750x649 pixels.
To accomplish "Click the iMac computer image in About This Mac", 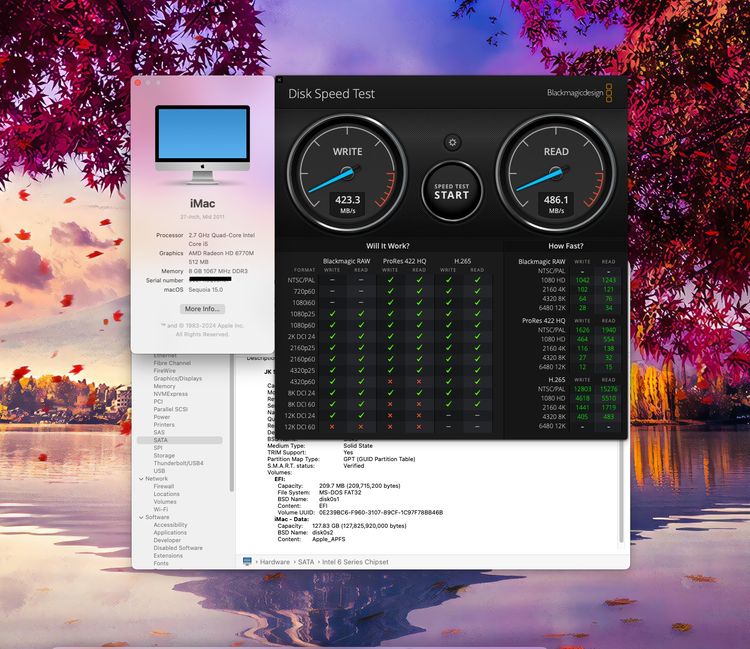I will [x=202, y=144].
